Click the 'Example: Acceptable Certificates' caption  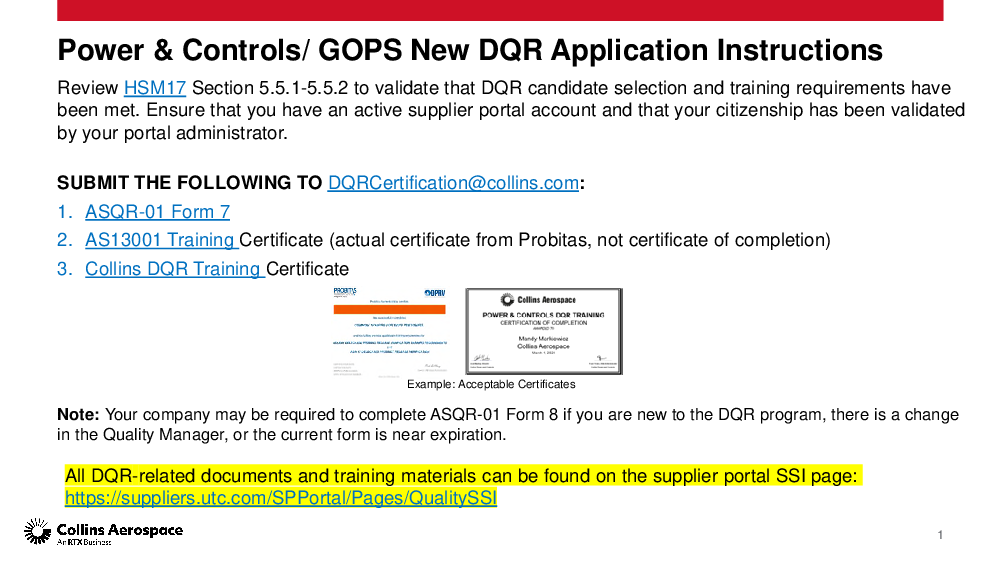(x=491, y=384)
